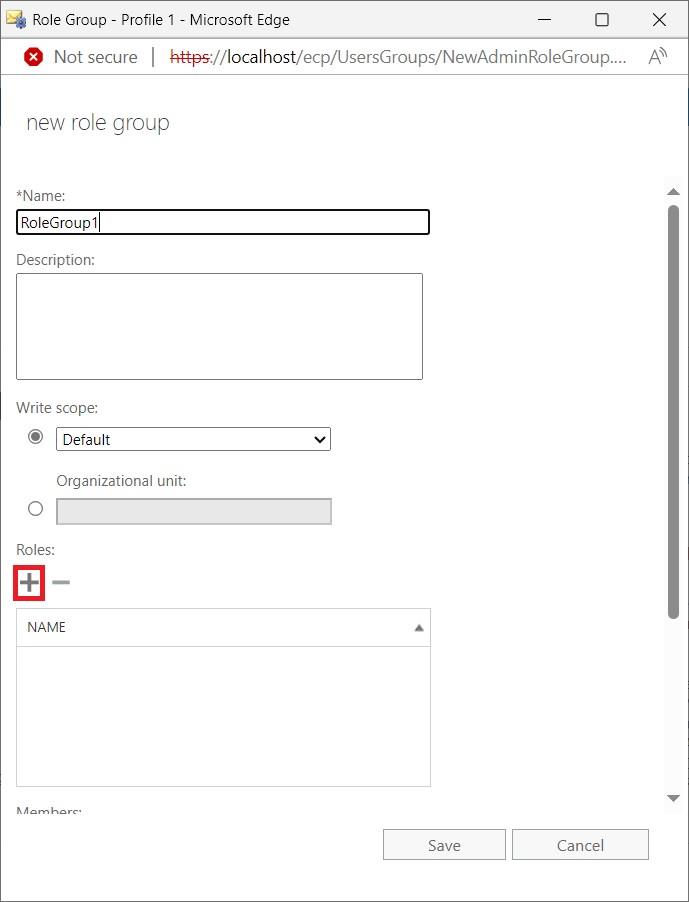Select the Default write scope radio button
689x902 pixels.
tap(36, 437)
